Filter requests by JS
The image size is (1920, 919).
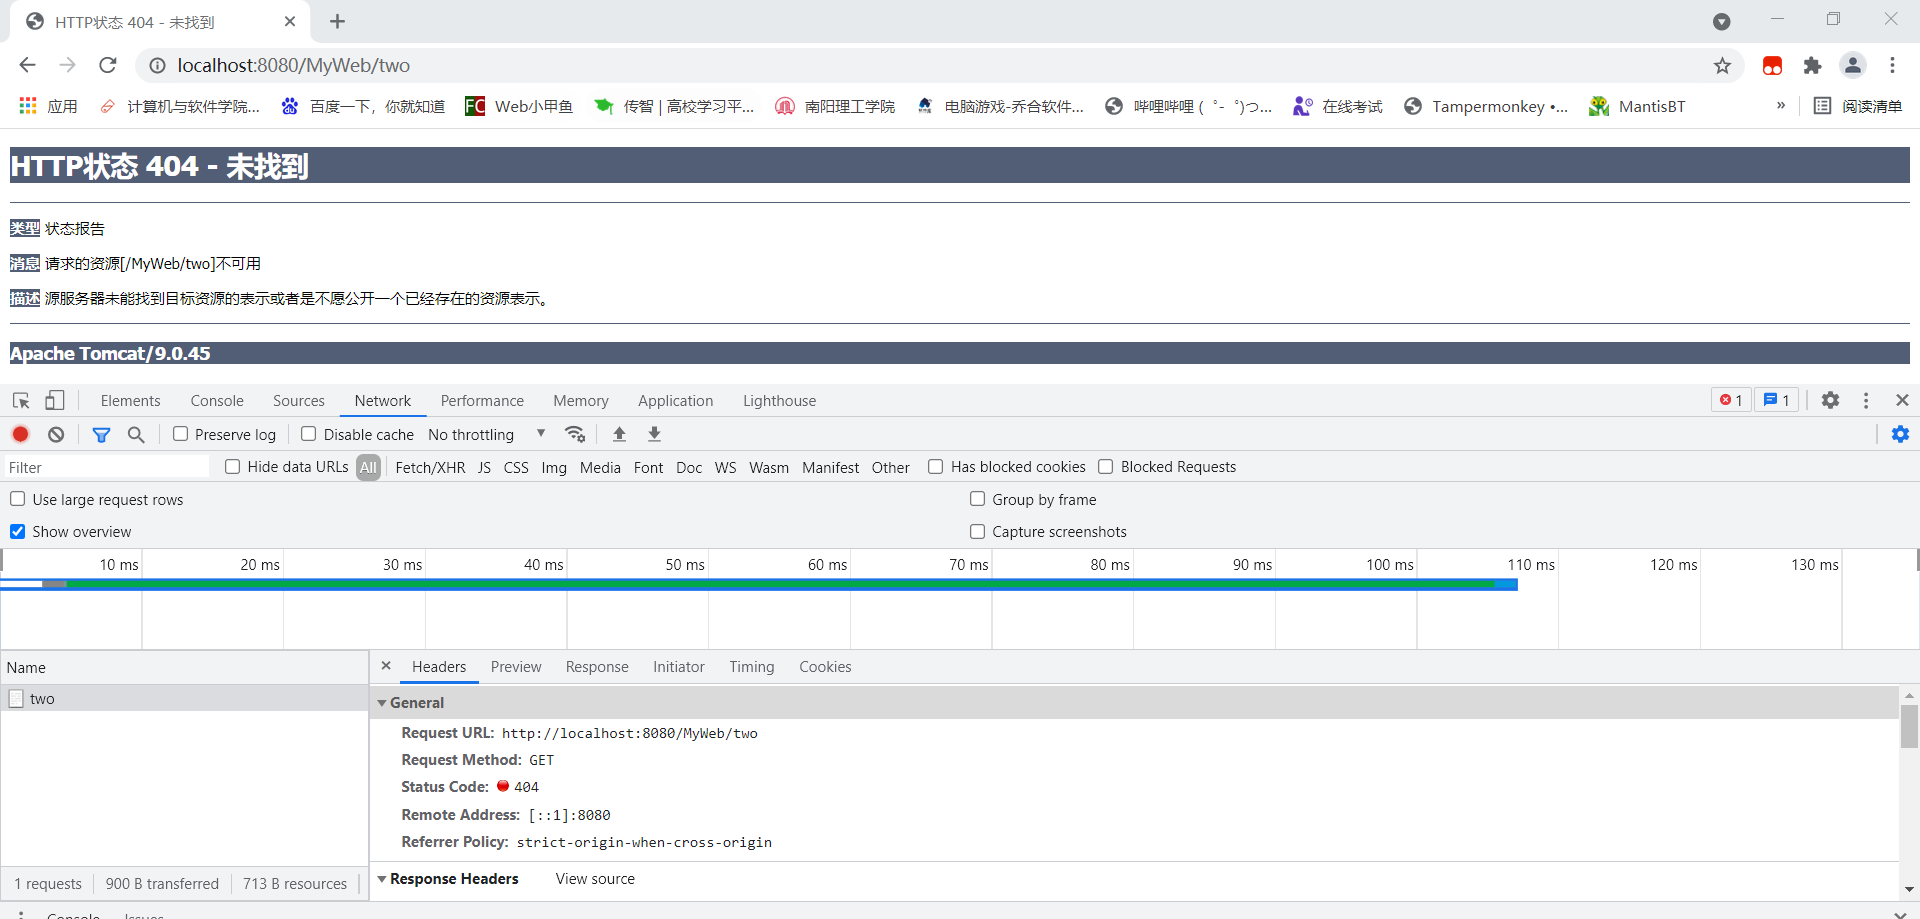click(x=484, y=467)
